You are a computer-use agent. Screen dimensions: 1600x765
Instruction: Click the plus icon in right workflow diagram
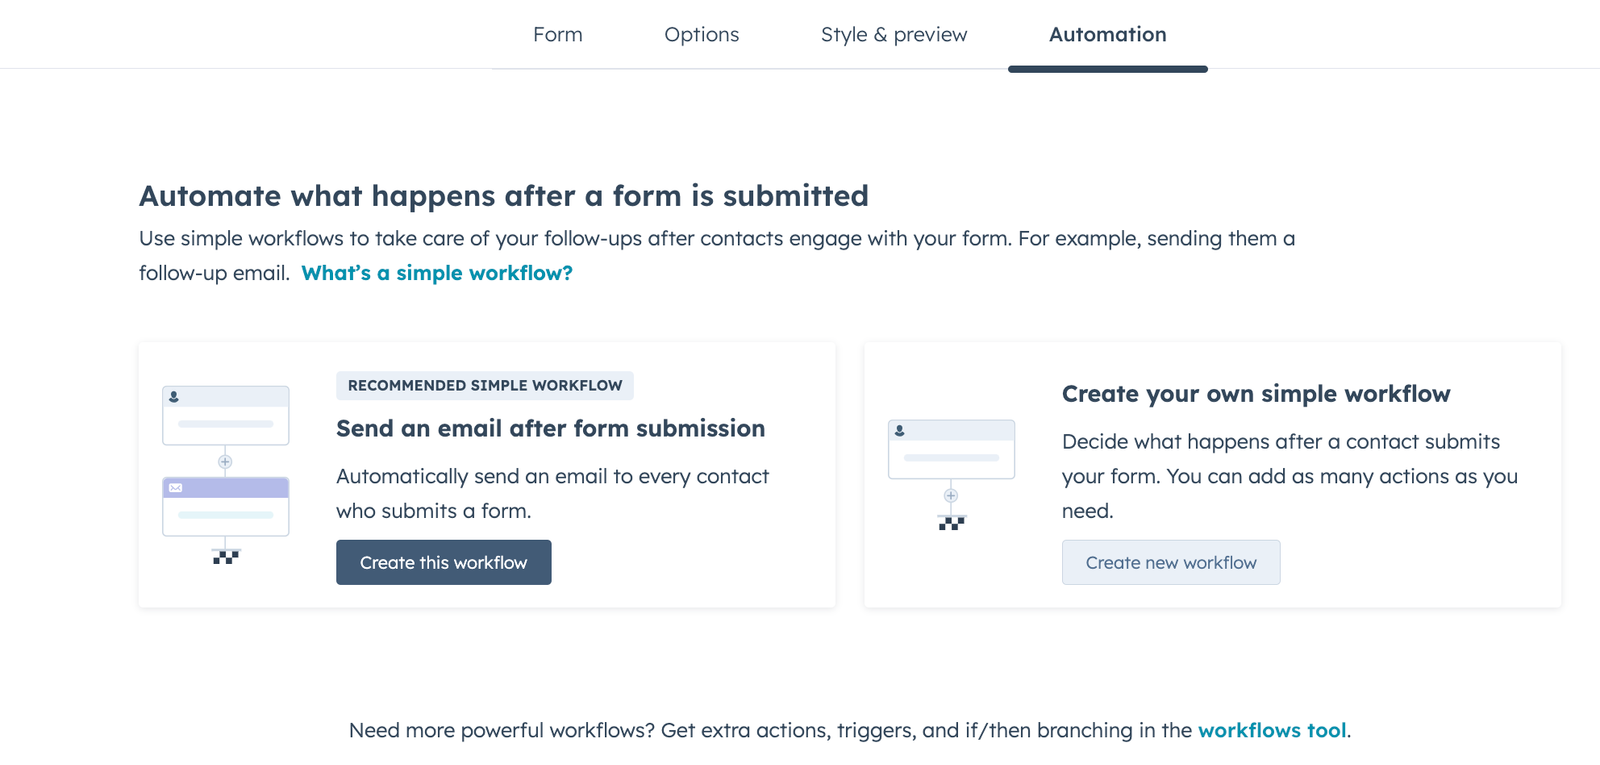951,495
